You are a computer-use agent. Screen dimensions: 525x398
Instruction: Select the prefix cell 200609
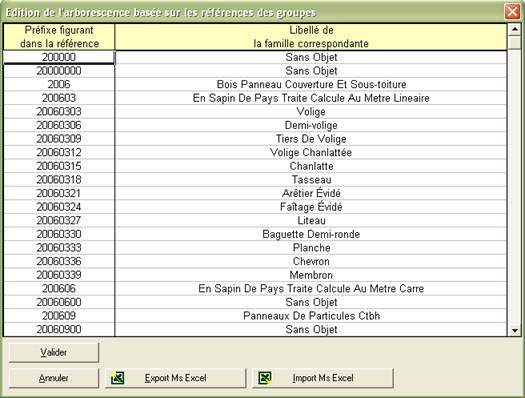click(x=59, y=316)
